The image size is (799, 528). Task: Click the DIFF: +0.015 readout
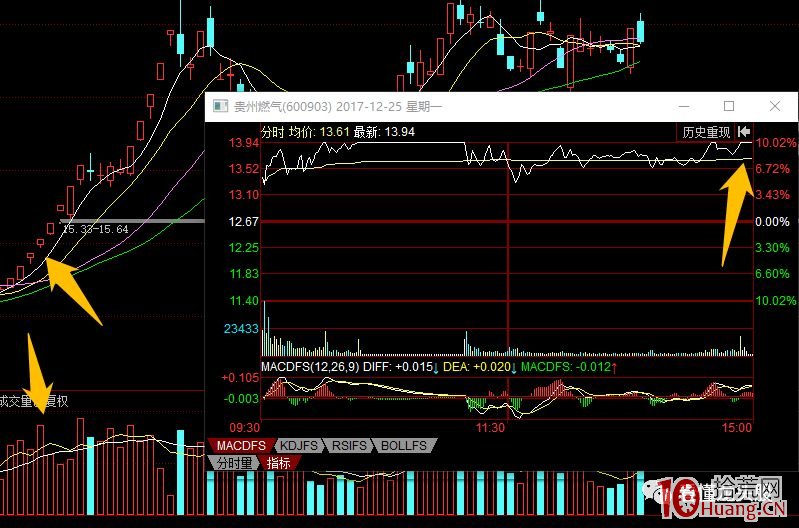[x=401, y=366]
